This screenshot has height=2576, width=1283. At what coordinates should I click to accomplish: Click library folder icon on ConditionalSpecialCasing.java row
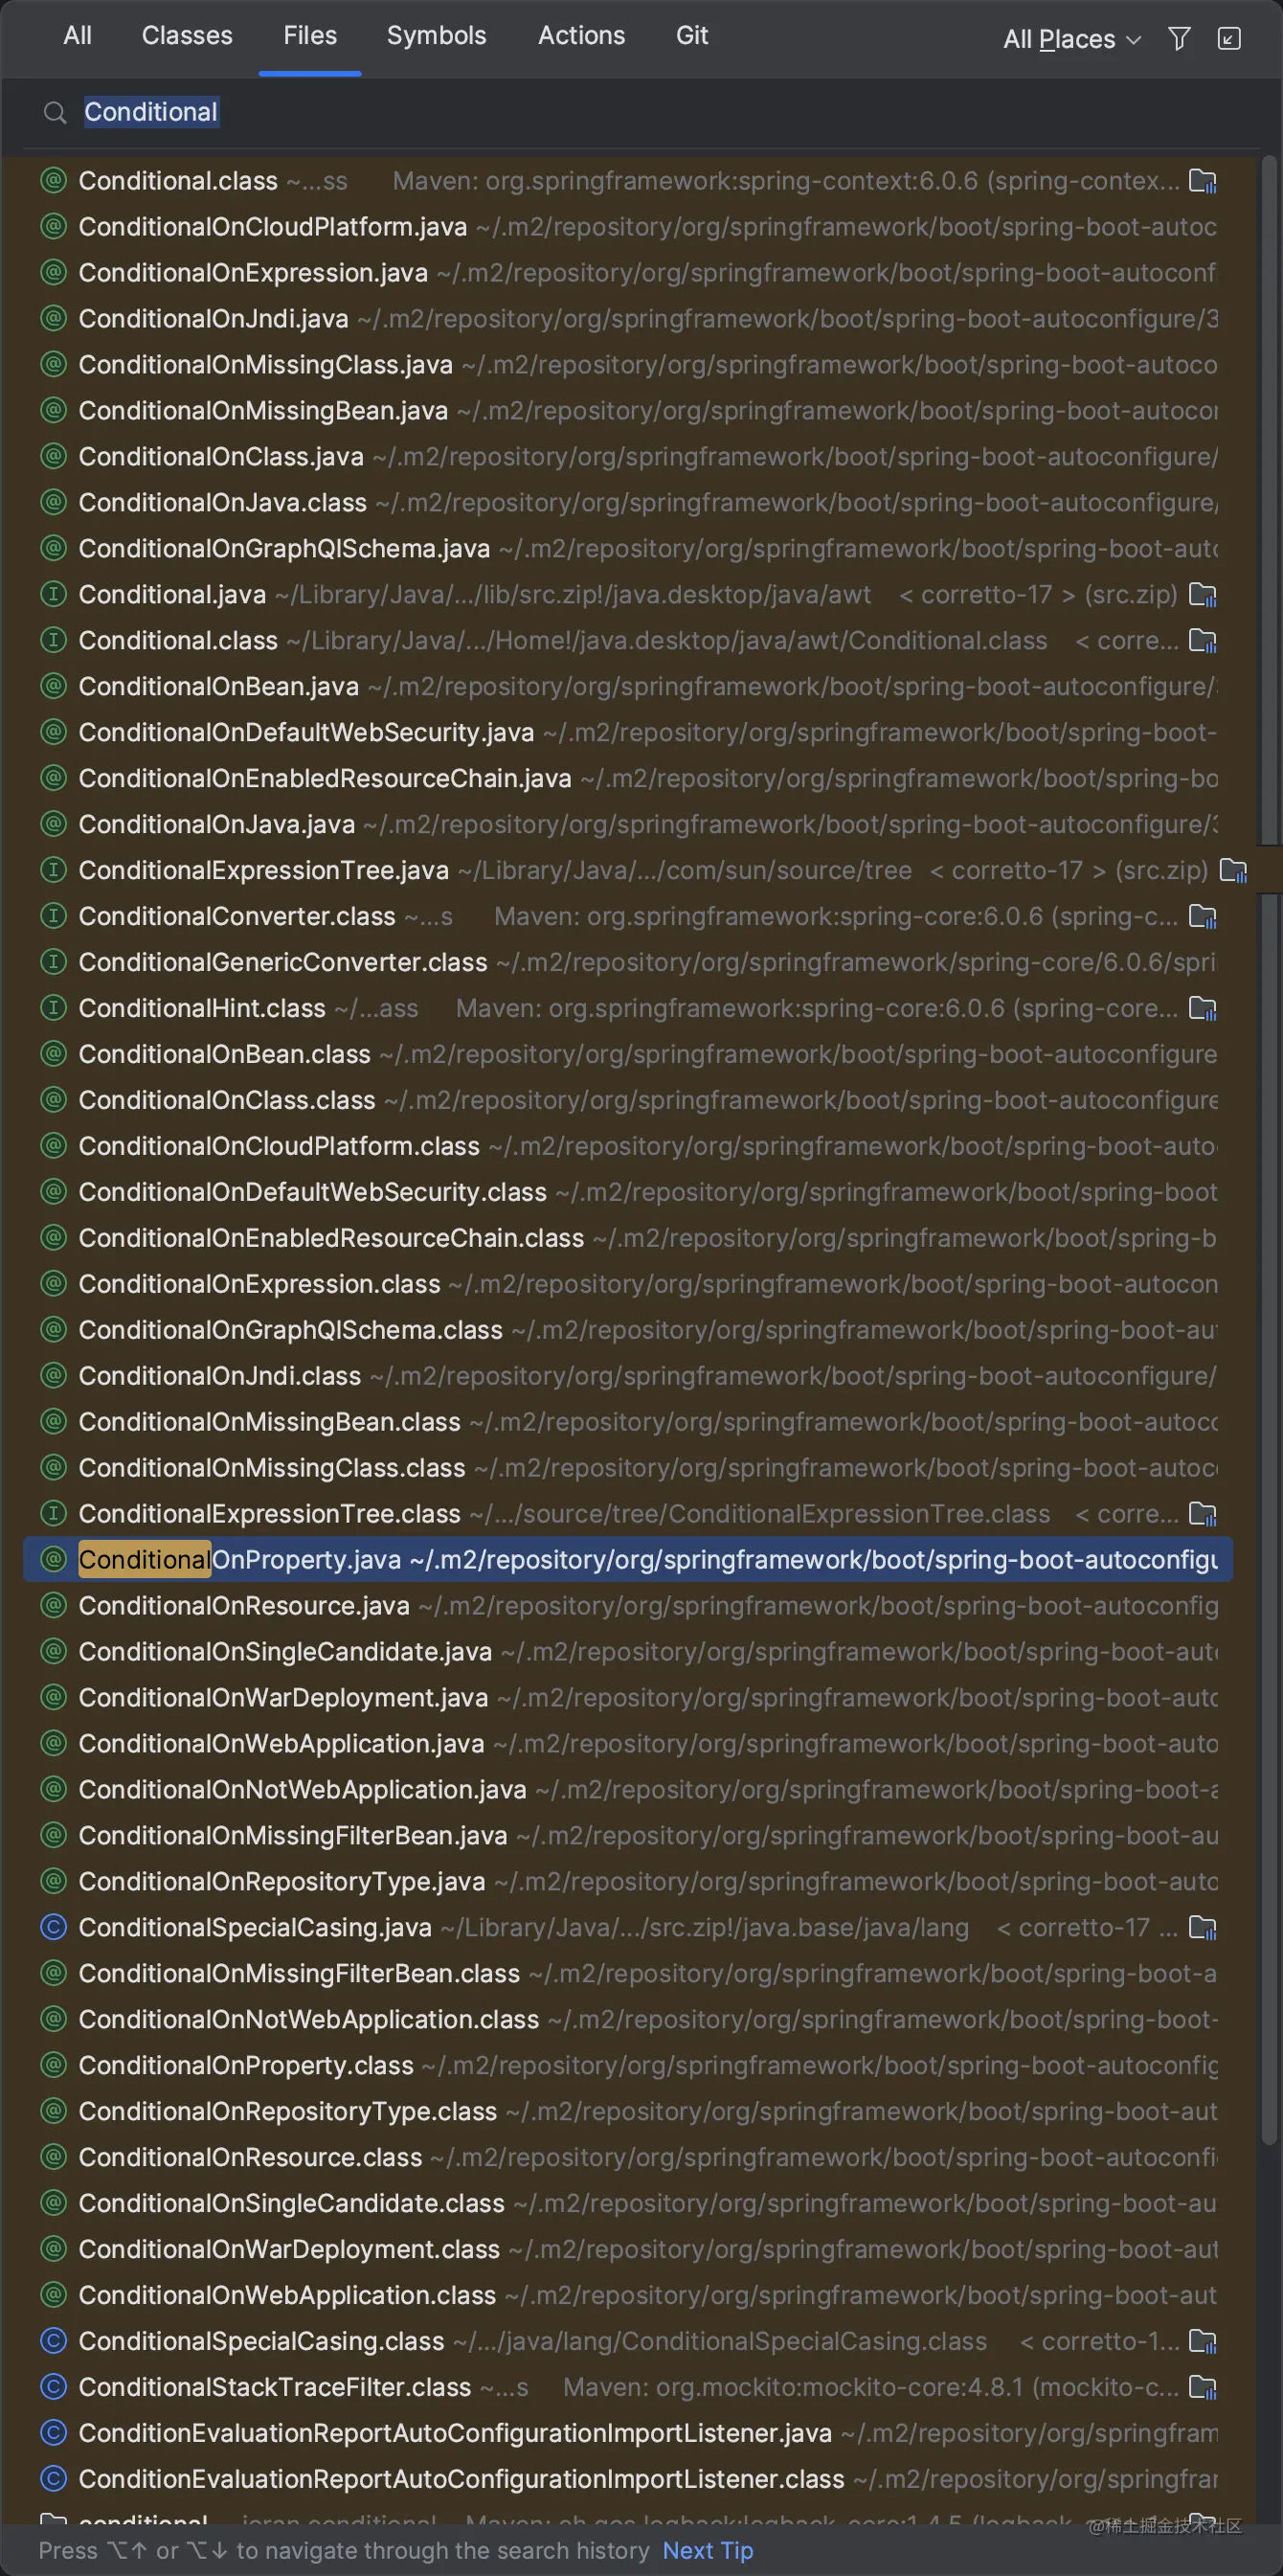(1202, 1928)
